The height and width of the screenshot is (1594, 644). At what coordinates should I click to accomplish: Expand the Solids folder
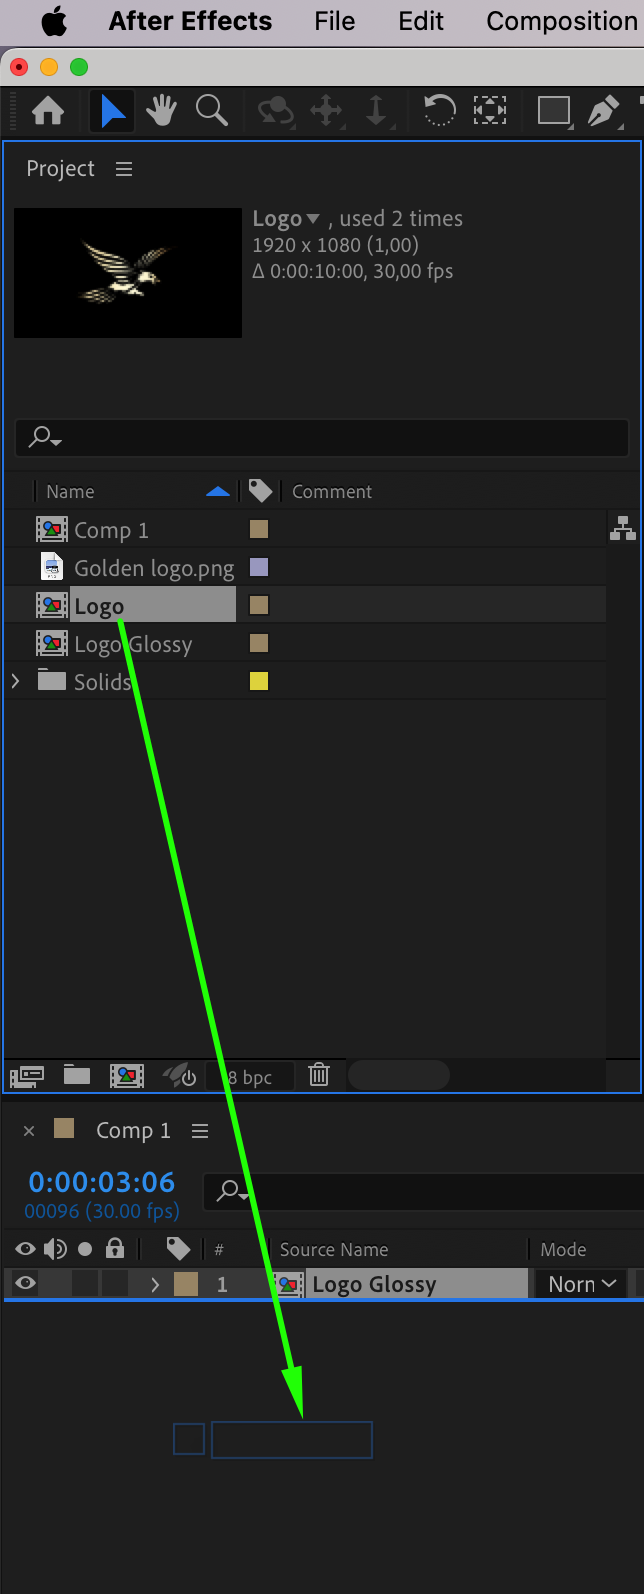15,682
